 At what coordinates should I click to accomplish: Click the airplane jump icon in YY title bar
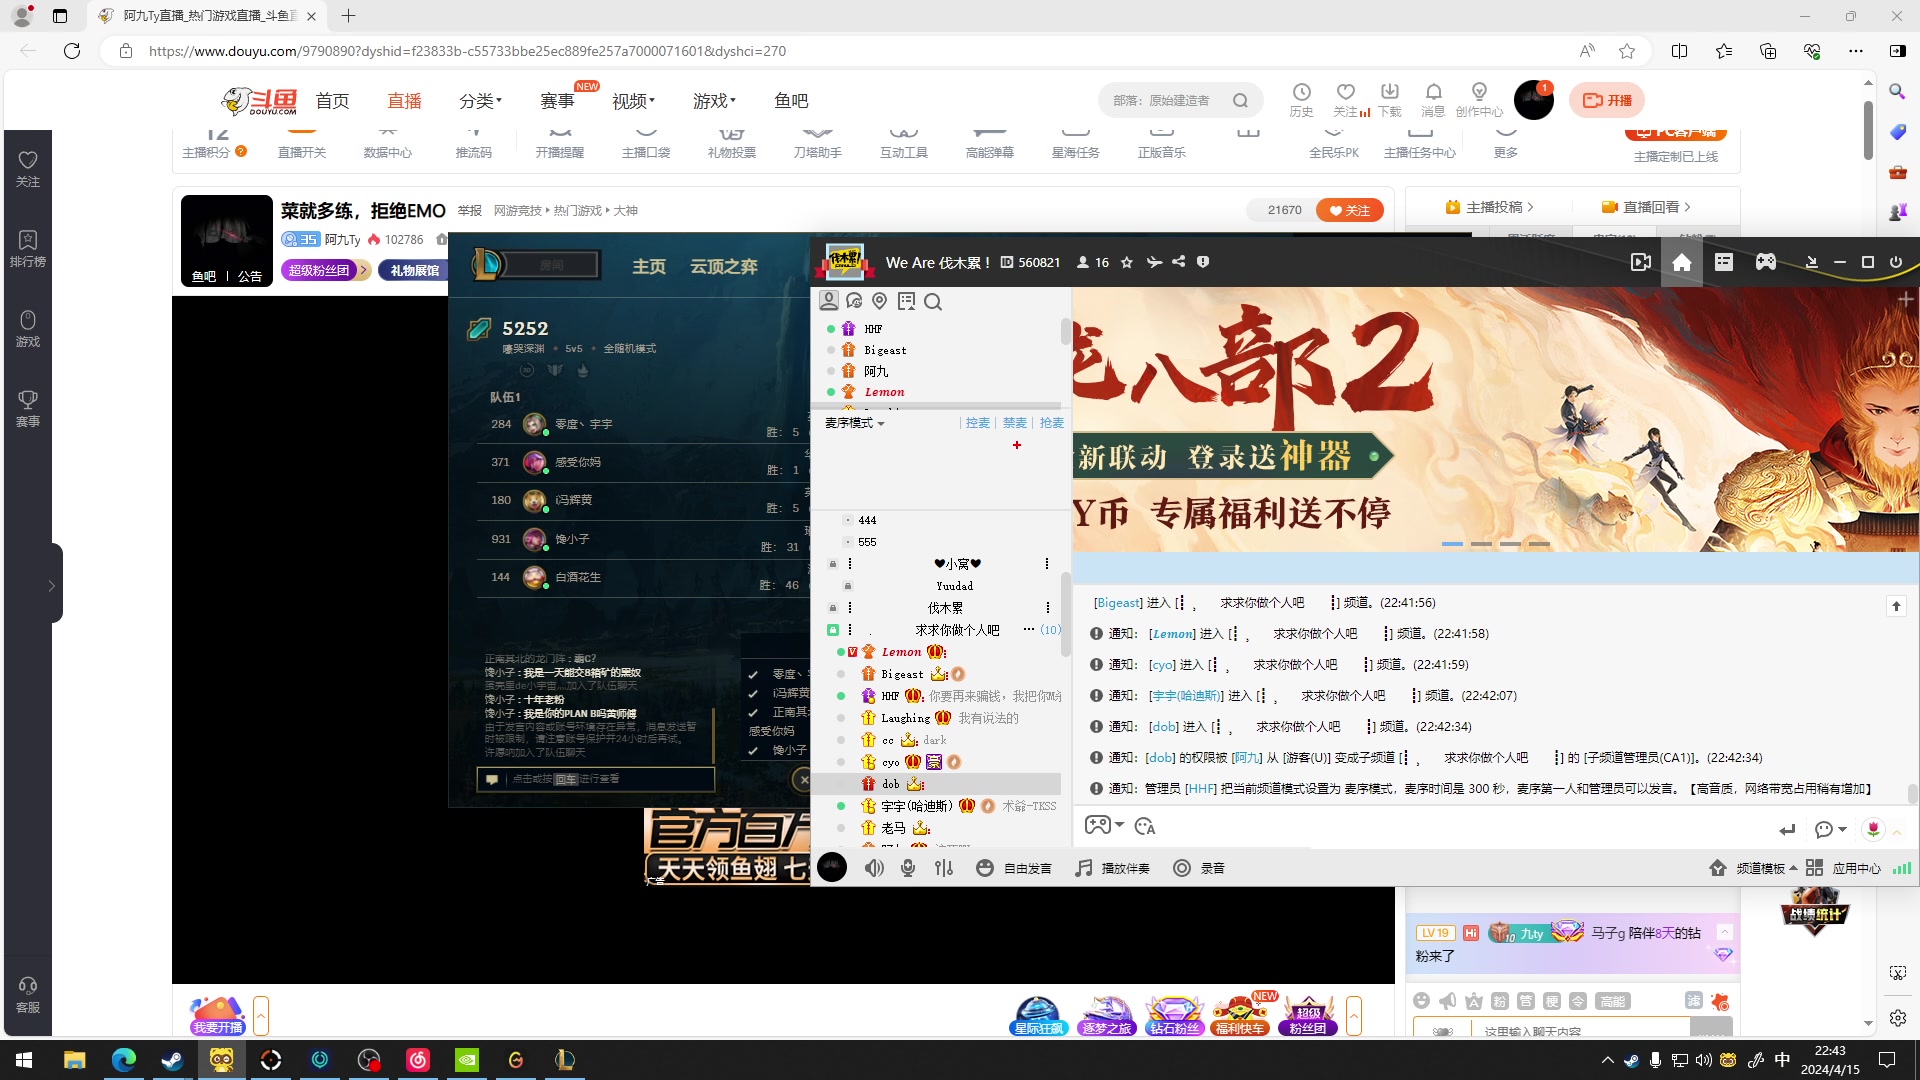(1154, 262)
